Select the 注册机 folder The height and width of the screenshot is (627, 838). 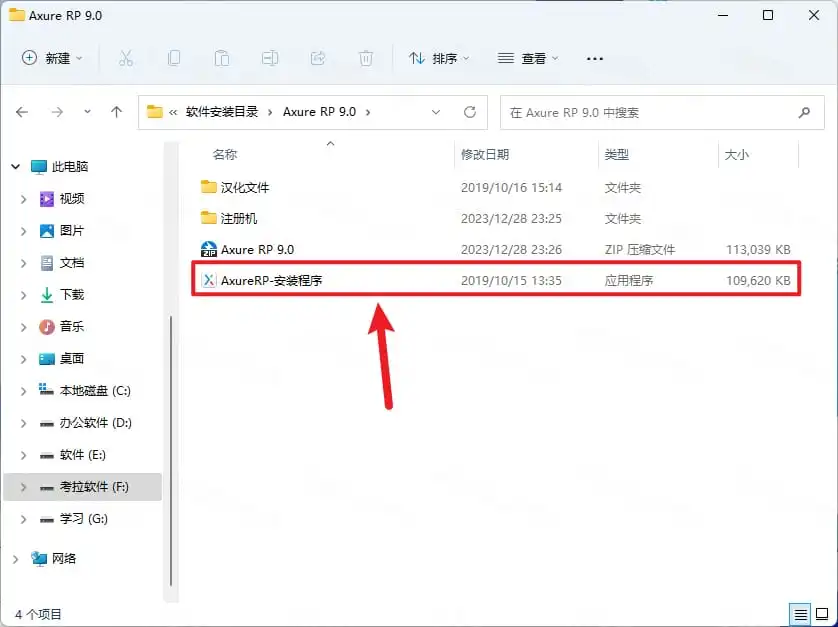(x=238, y=219)
